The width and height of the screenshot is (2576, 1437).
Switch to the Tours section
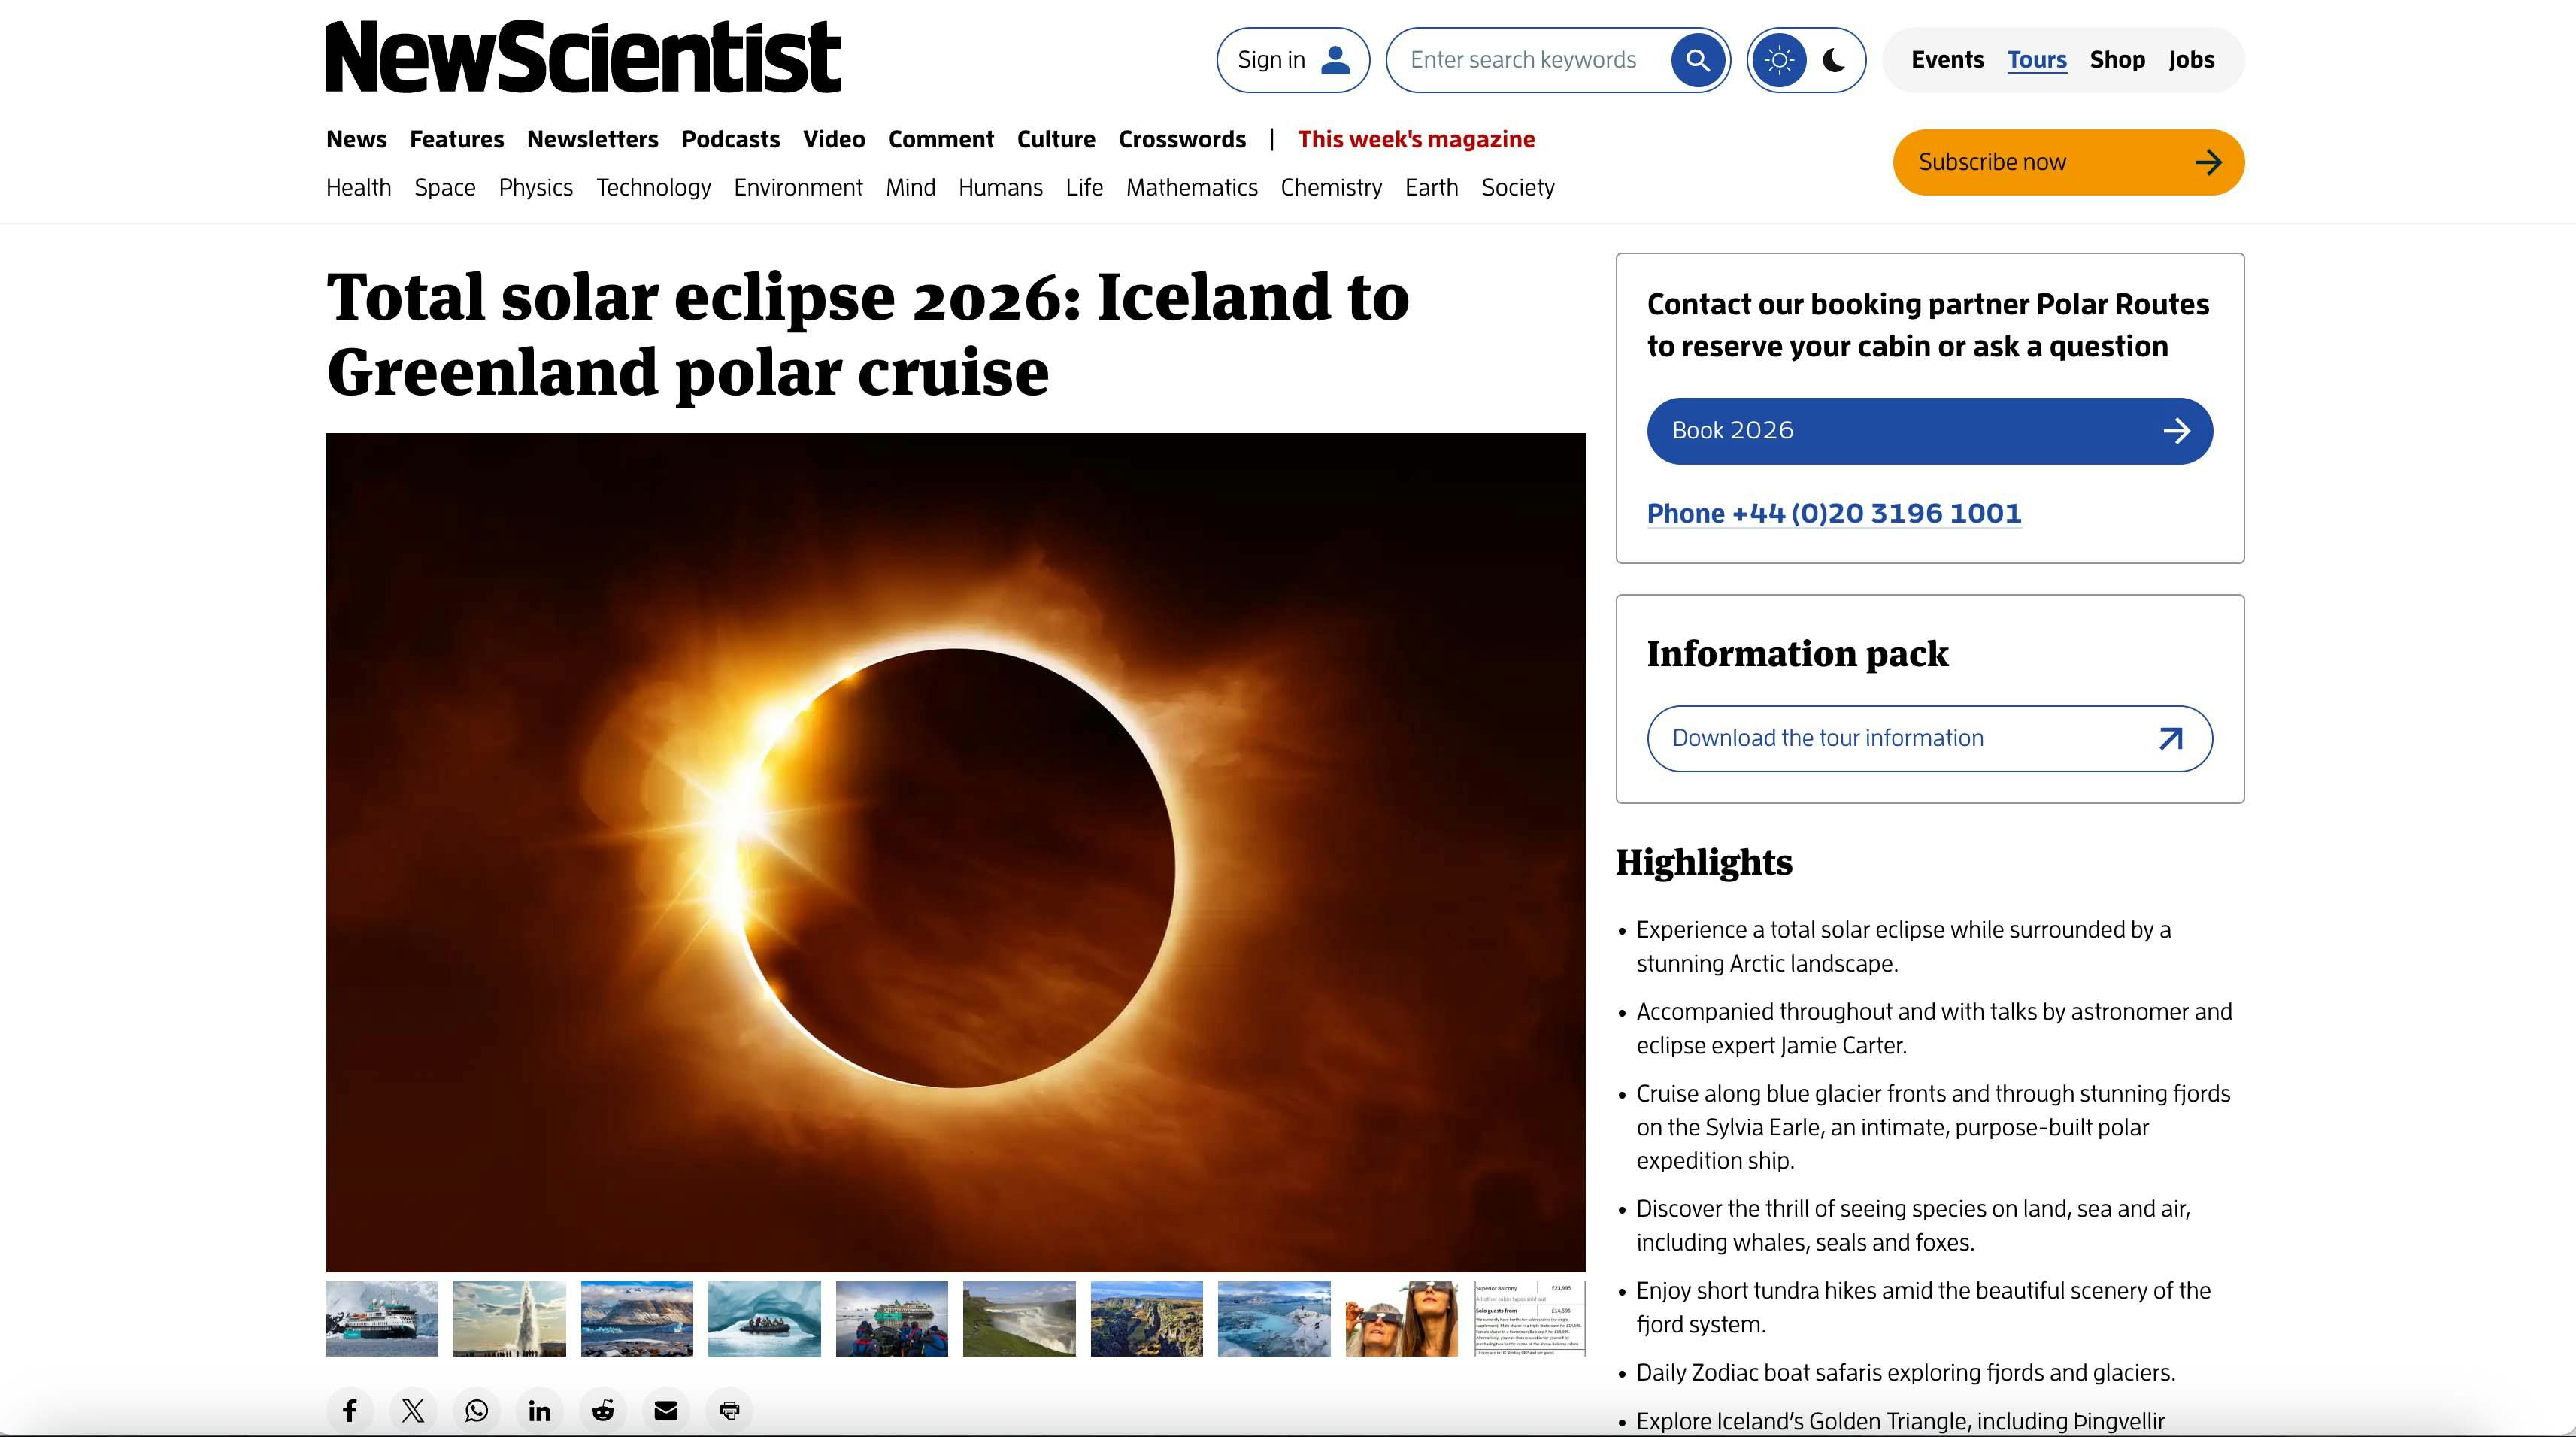2036,59
